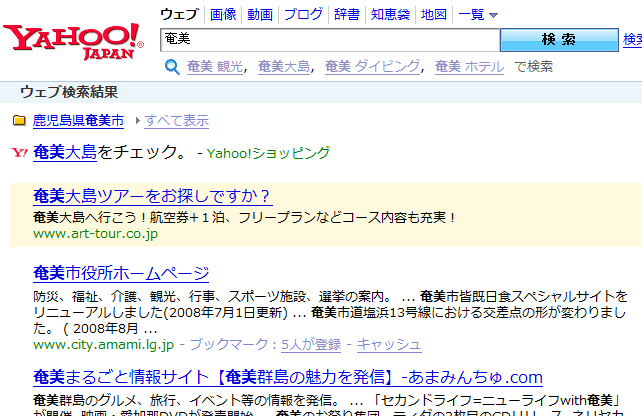Open the 奄美まるごと情報サイト あまみんちゅ.com result

[x=288, y=377]
